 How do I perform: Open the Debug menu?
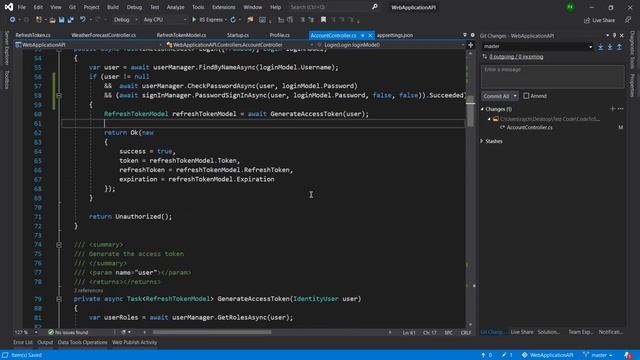[134, 7]
